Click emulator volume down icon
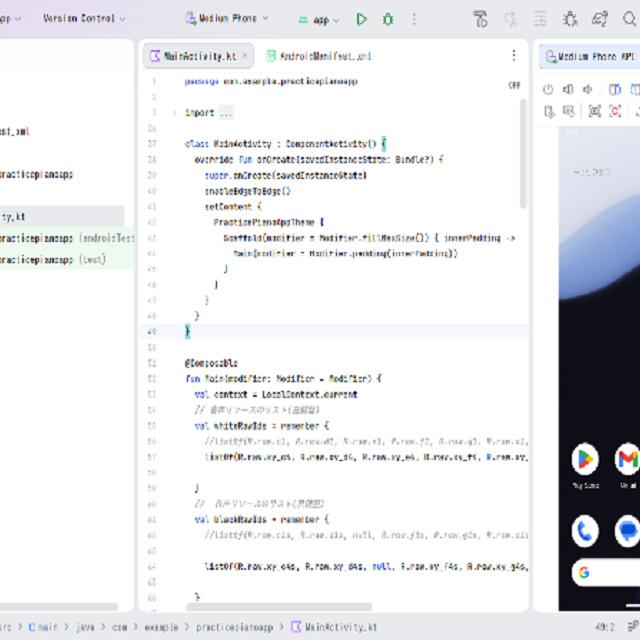 (x=587, y=89)
